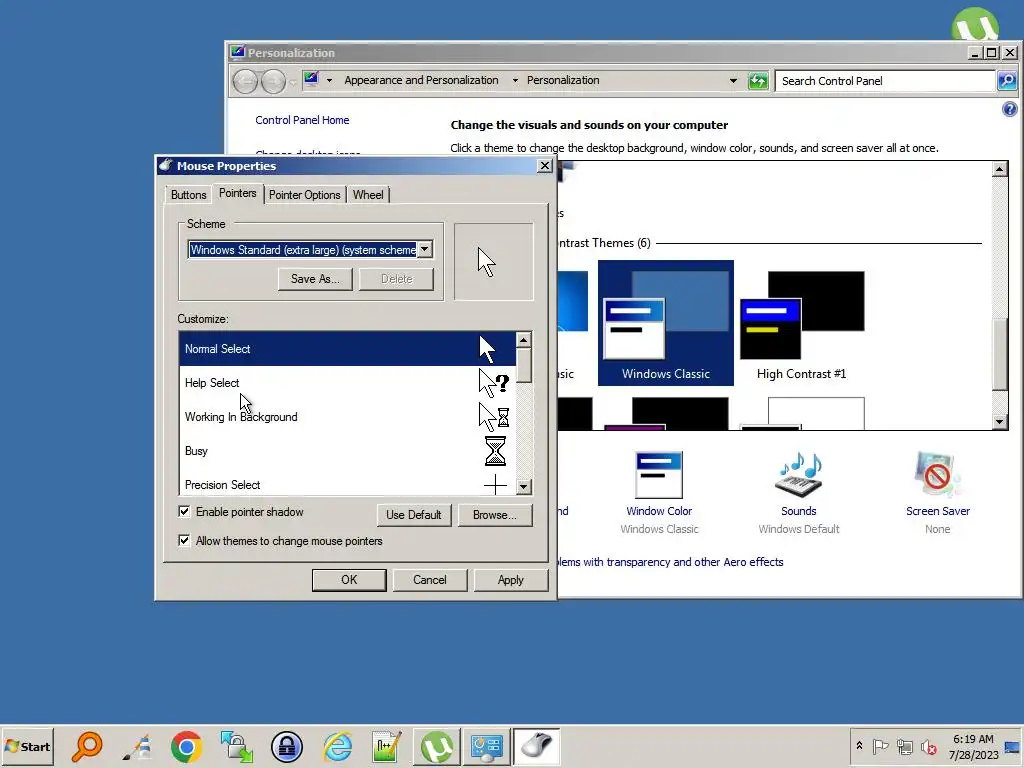1024x768 pixels.
Task: Click the paint brush icon in taskbar
Action: pyautogui.click(x=138, y=746)
